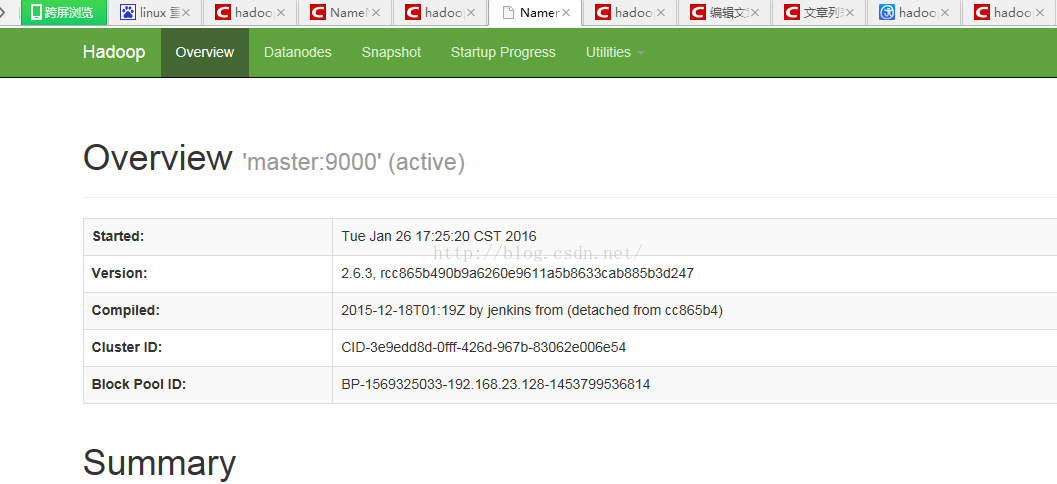Screen dimensions: 1057x484
Task: Click the Compiled: row label
Action: (x=125, y=311)
